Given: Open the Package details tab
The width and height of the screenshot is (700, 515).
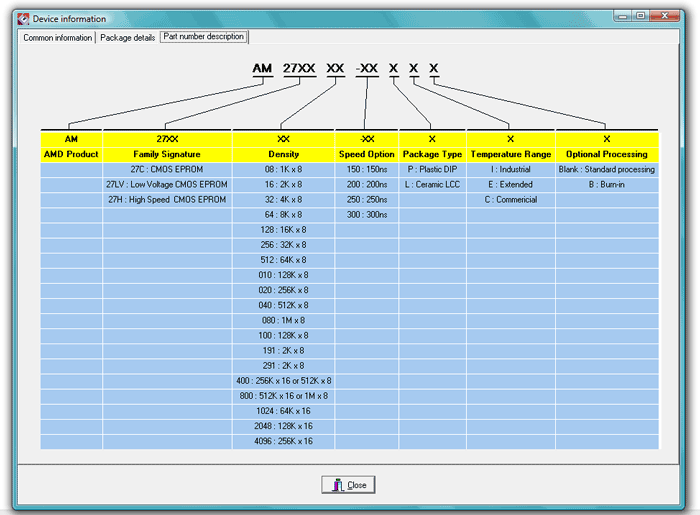Looking at the screenshot, I should [x=127, y=37].
